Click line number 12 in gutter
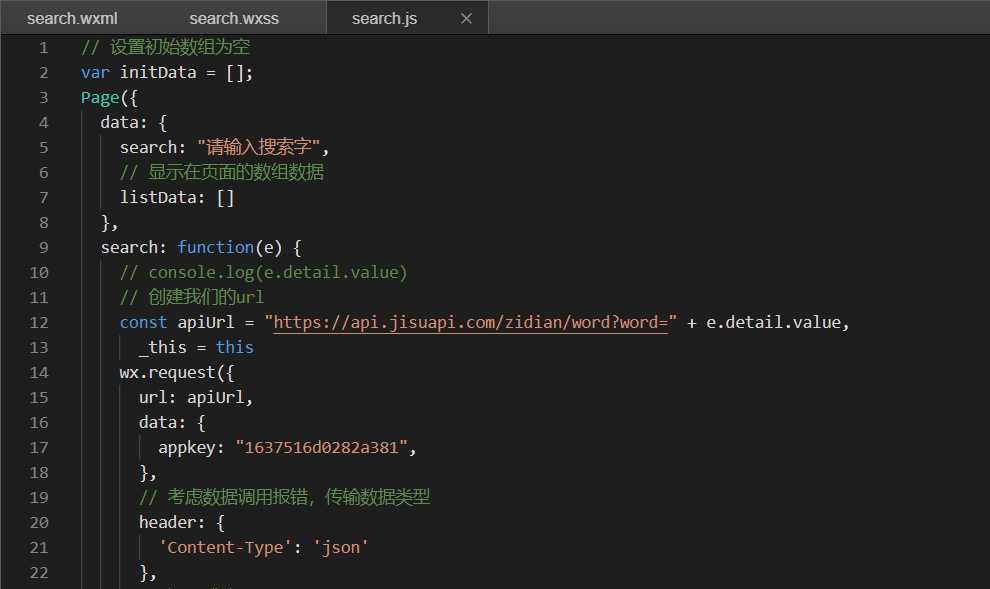990x589 pixels. [39, 323]
